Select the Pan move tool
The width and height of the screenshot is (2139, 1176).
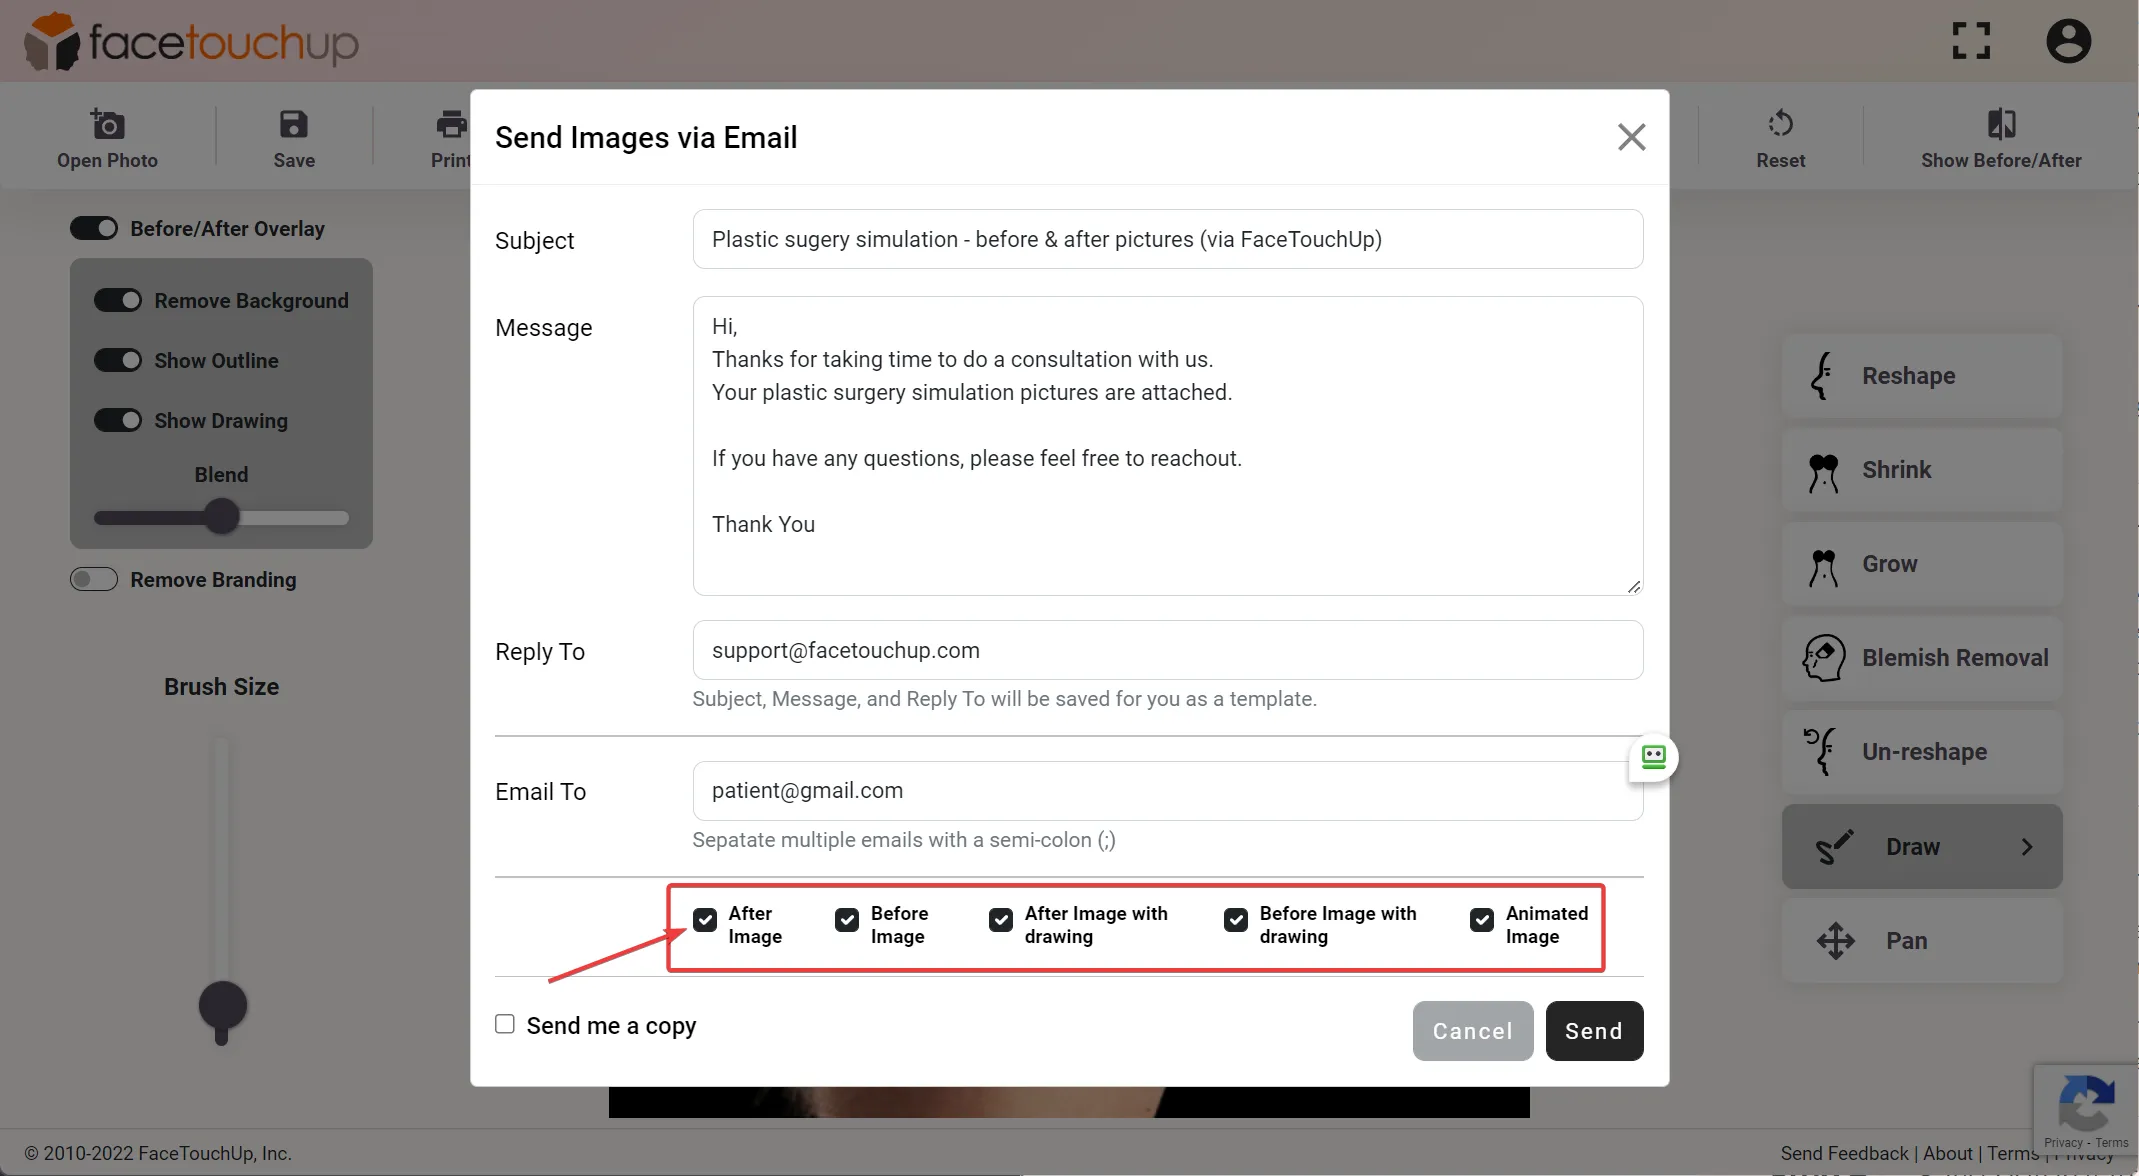click(x=1921, y=941)
